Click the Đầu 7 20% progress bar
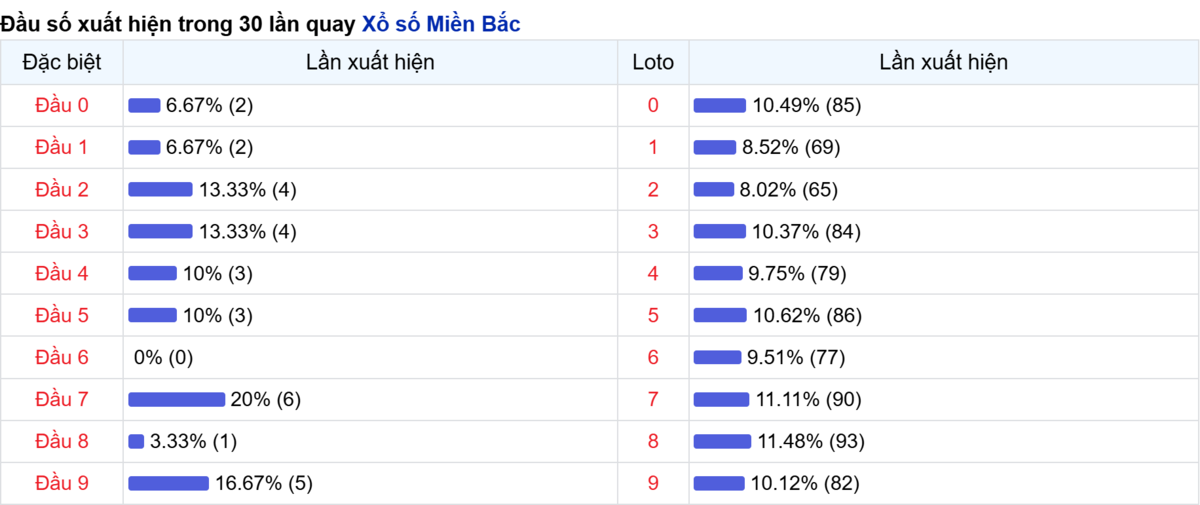Viewport: 1200px width, 505px height. pyautogui.click(x=176, y=400)
